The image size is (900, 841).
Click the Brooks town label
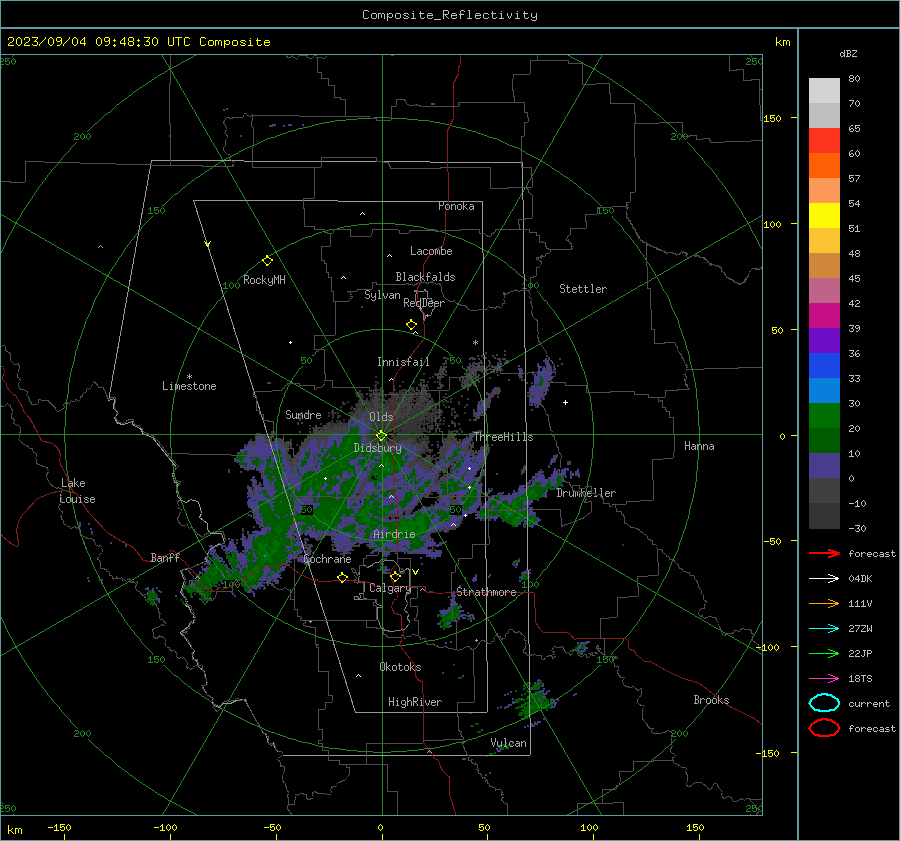click(711, 700)
